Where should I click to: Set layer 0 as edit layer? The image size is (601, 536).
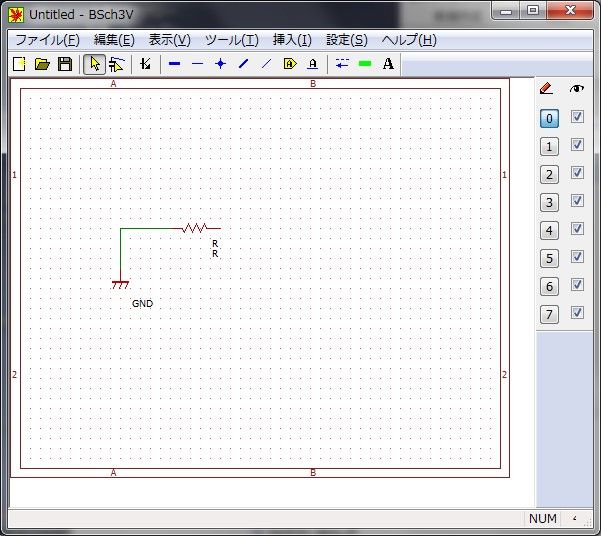(x=549, y=118)
